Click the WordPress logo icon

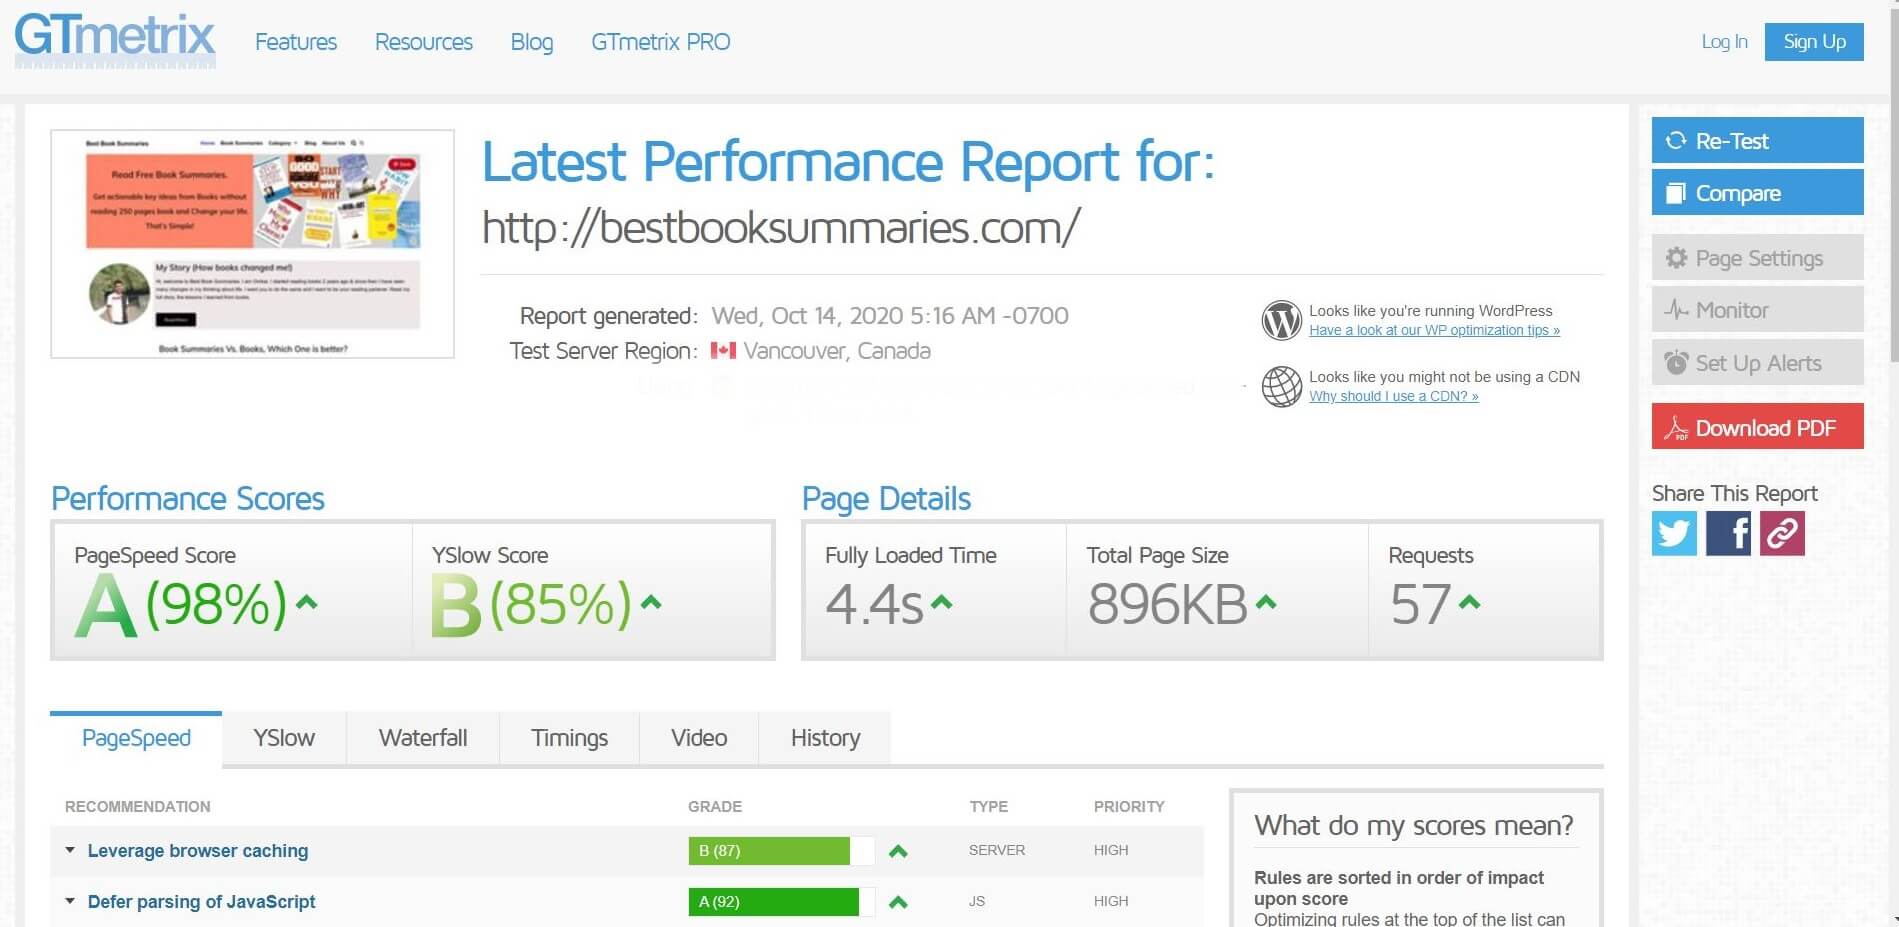pyautogui.click(x=1281, y=321)
